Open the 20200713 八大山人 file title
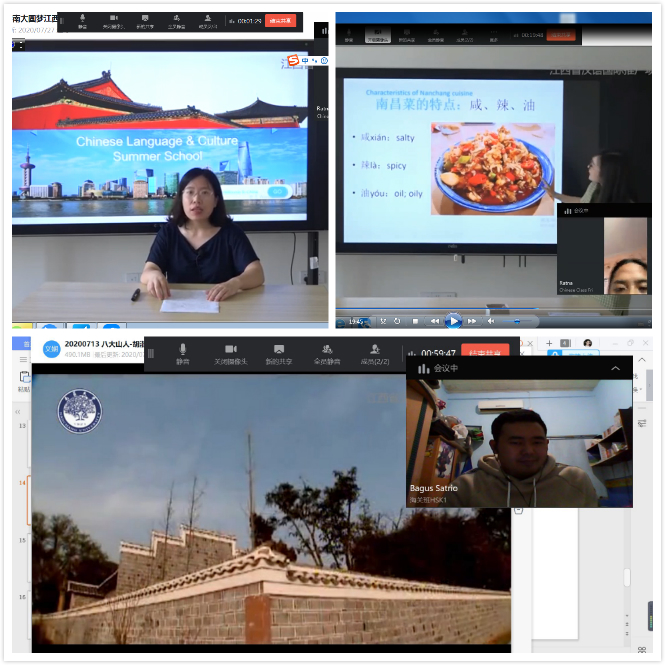This screenshot has width=665, height=665. coord(104,344)
